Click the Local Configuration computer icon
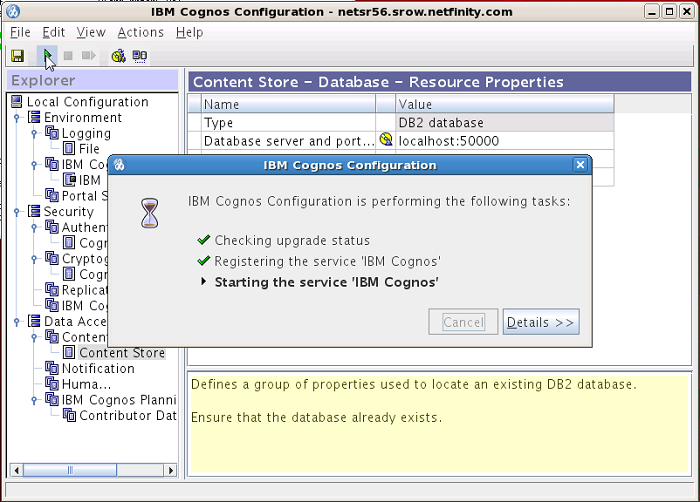The image size is (700, 502). coord(16,102)
